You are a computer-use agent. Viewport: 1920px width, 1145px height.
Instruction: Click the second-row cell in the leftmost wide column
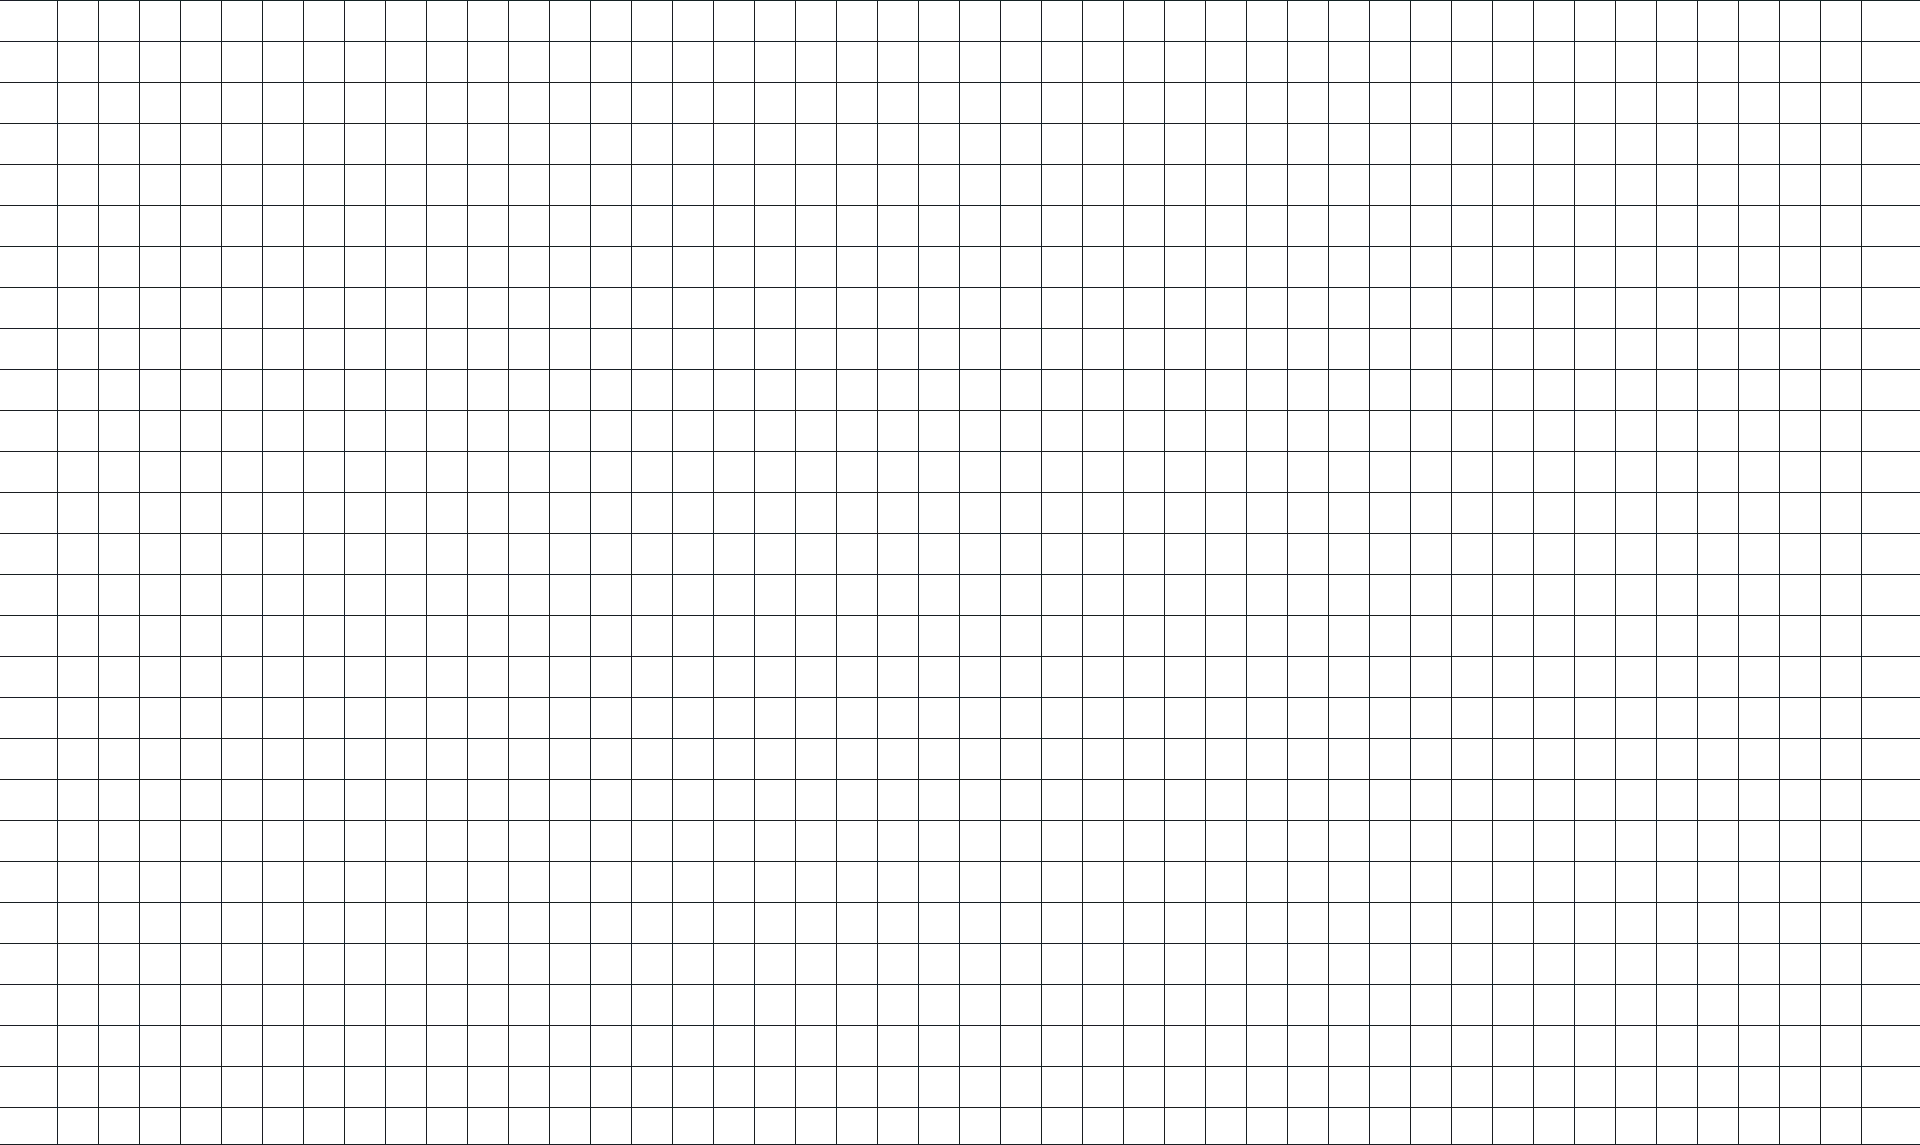(28, 64)
